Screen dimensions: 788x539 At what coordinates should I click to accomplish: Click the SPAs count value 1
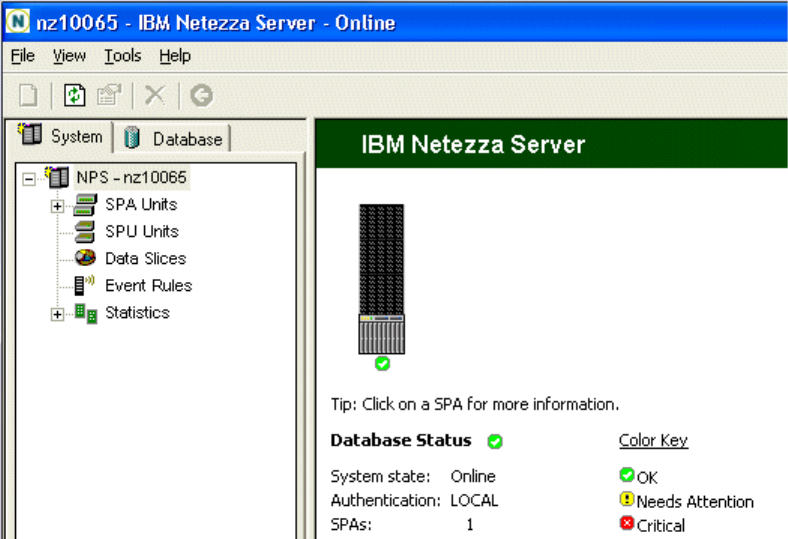(x=470, y=525)
